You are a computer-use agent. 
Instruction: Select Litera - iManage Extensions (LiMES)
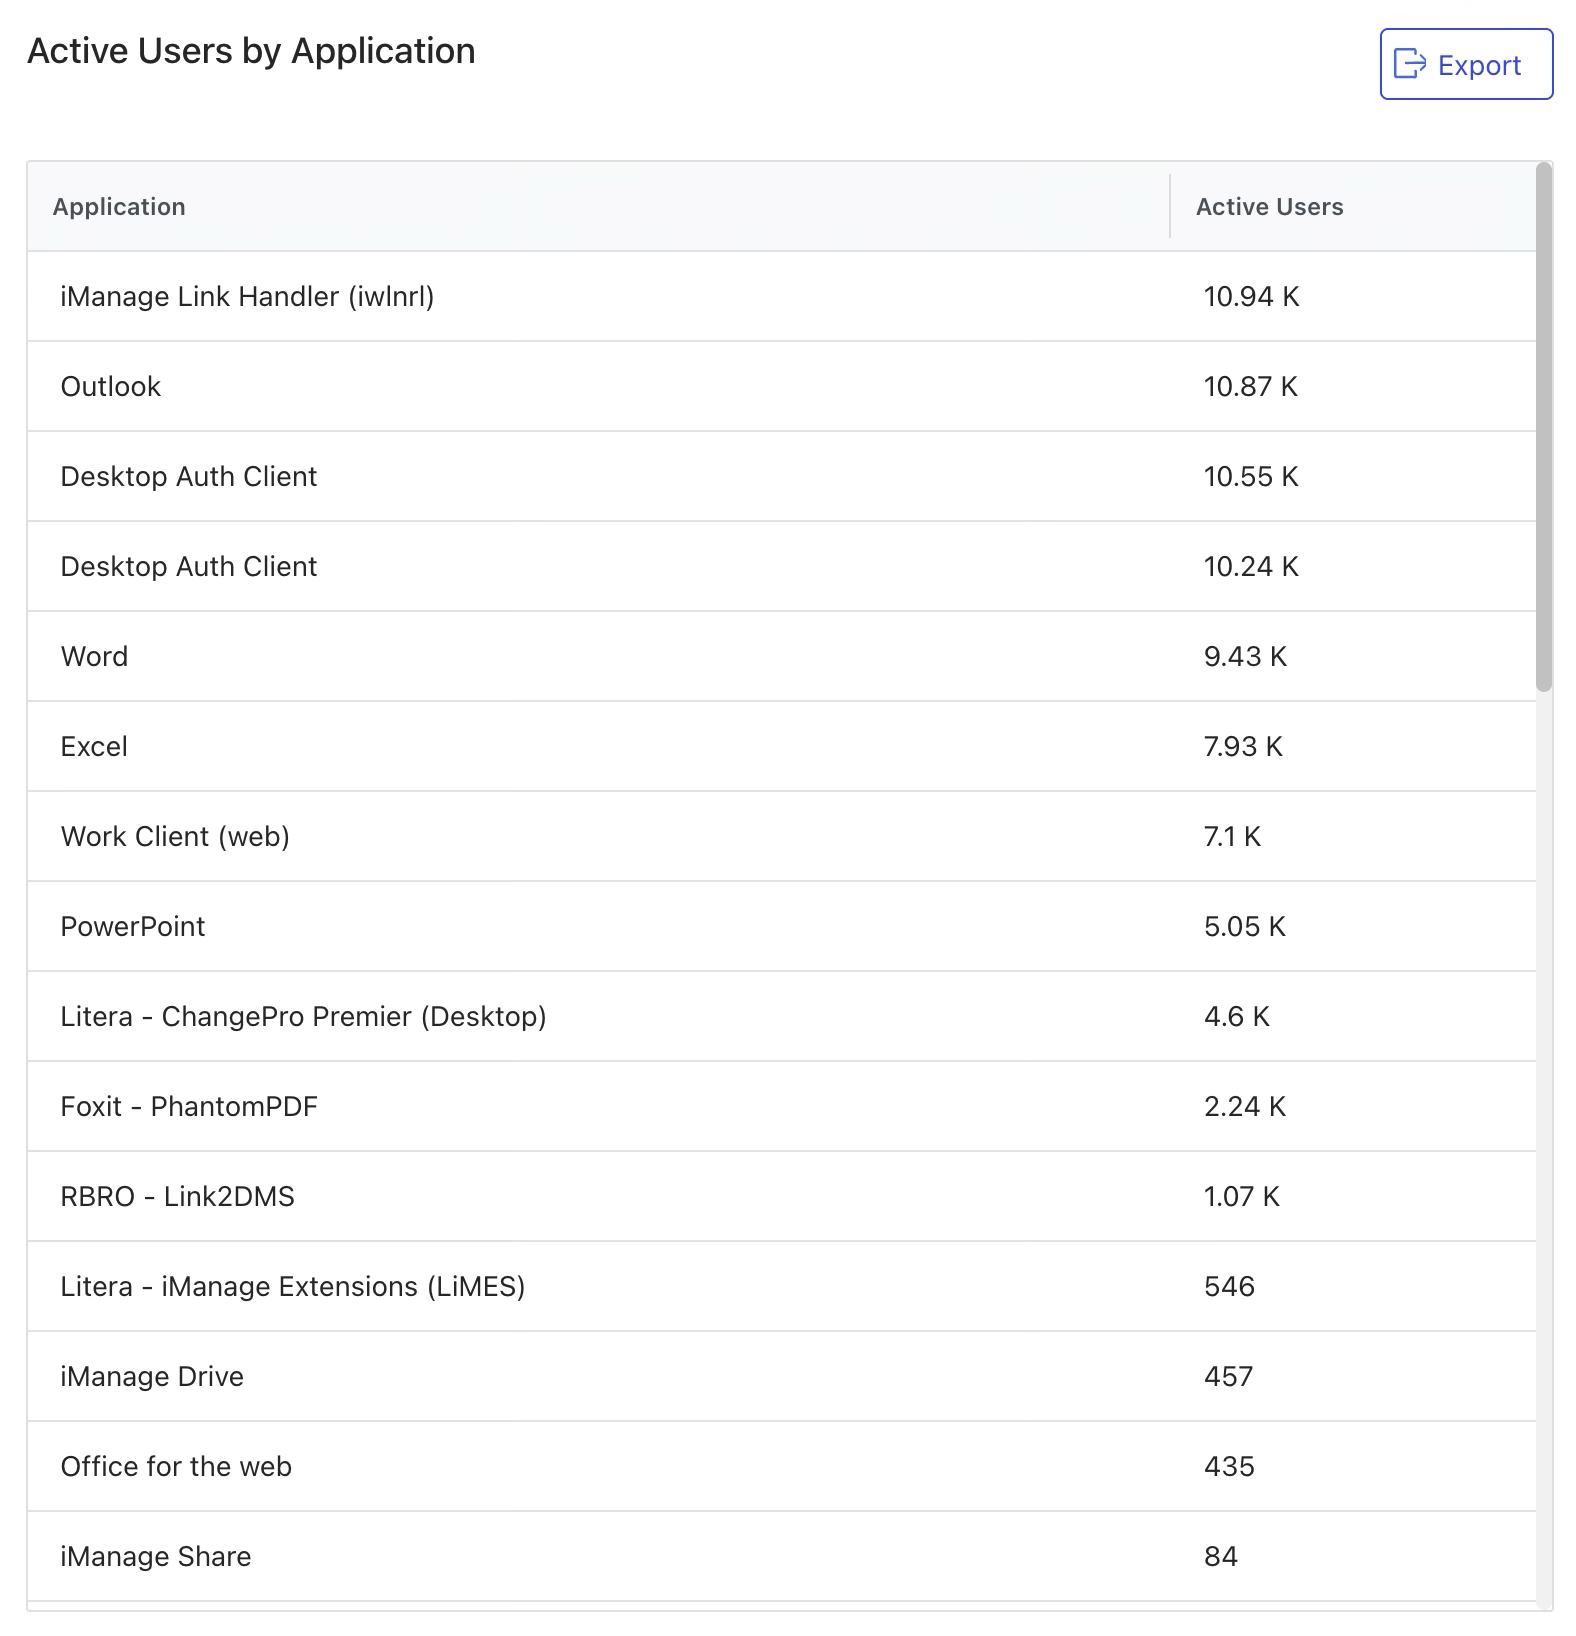point(292,1287)
